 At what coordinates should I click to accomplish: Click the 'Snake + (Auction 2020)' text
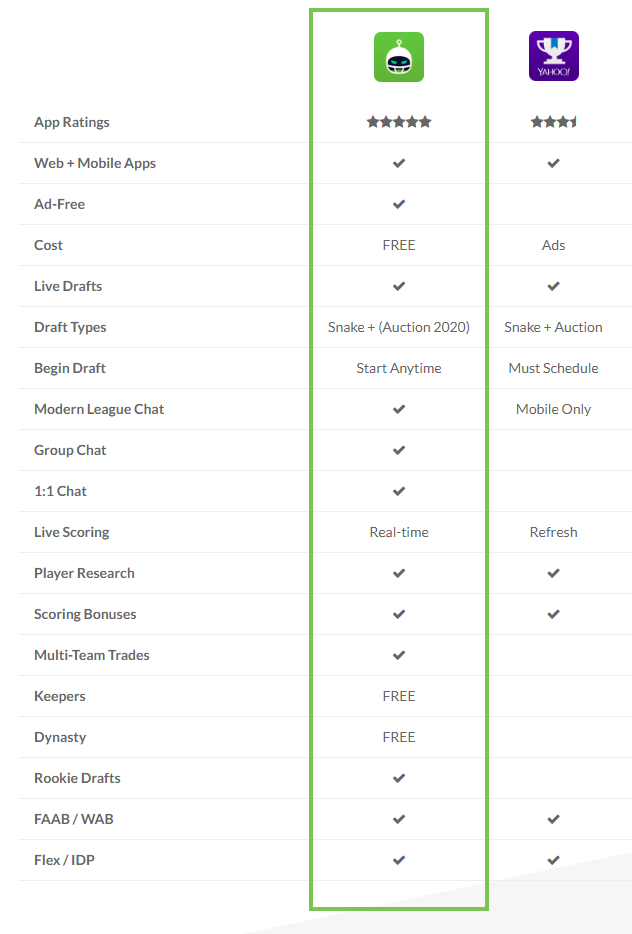click(x=399, y=327)
